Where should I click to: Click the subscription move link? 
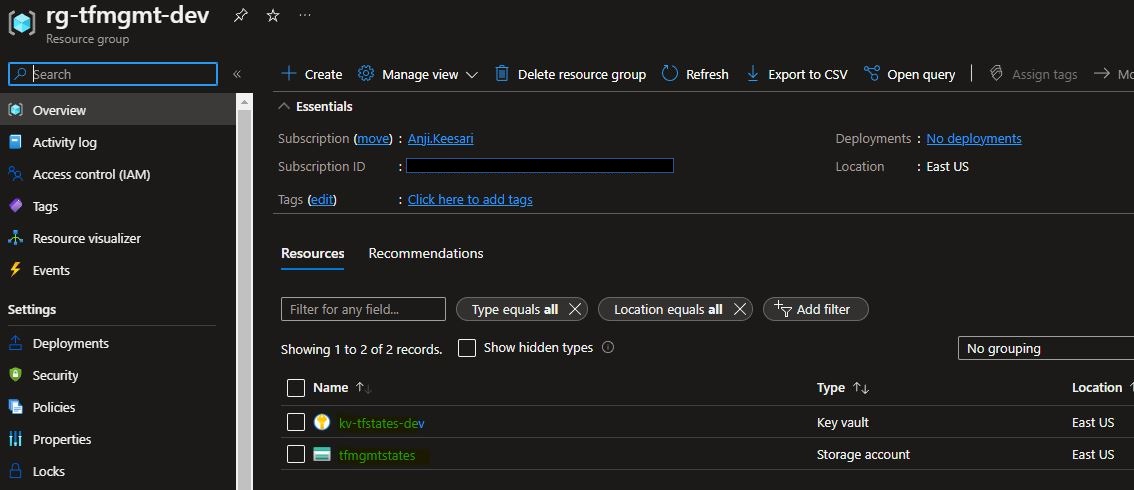374,138
